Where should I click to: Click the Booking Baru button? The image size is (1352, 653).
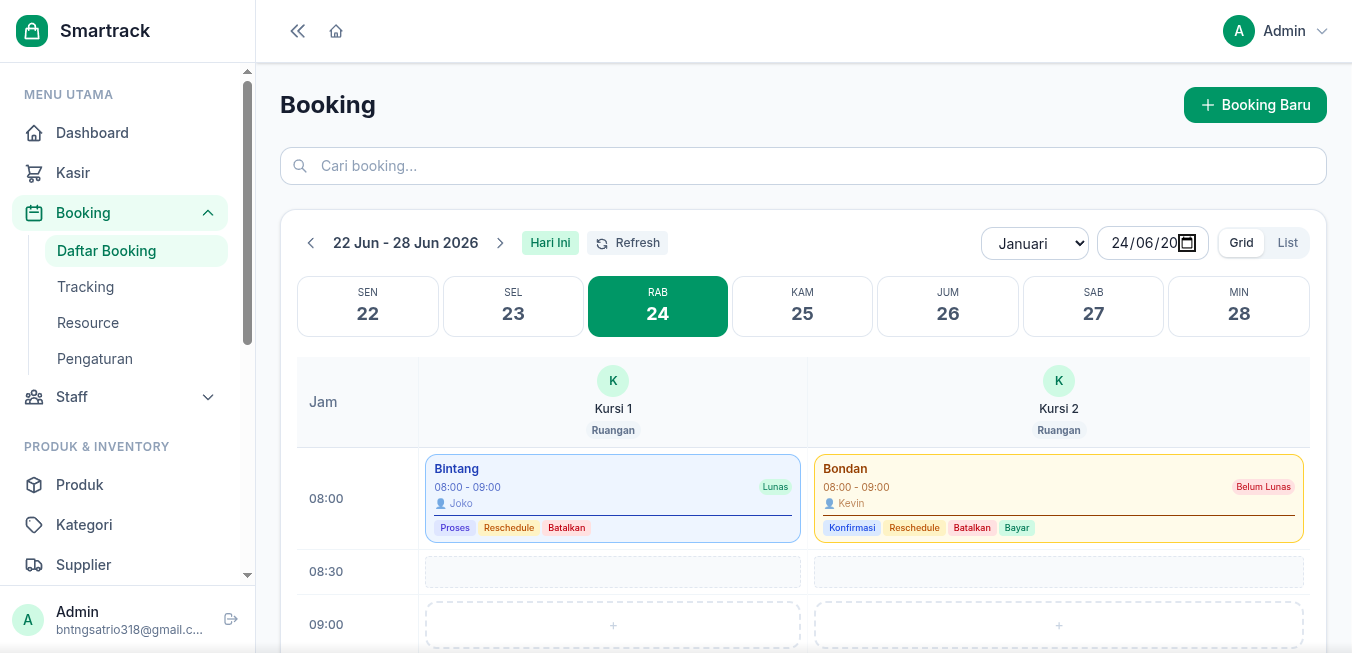point(1255,105)
